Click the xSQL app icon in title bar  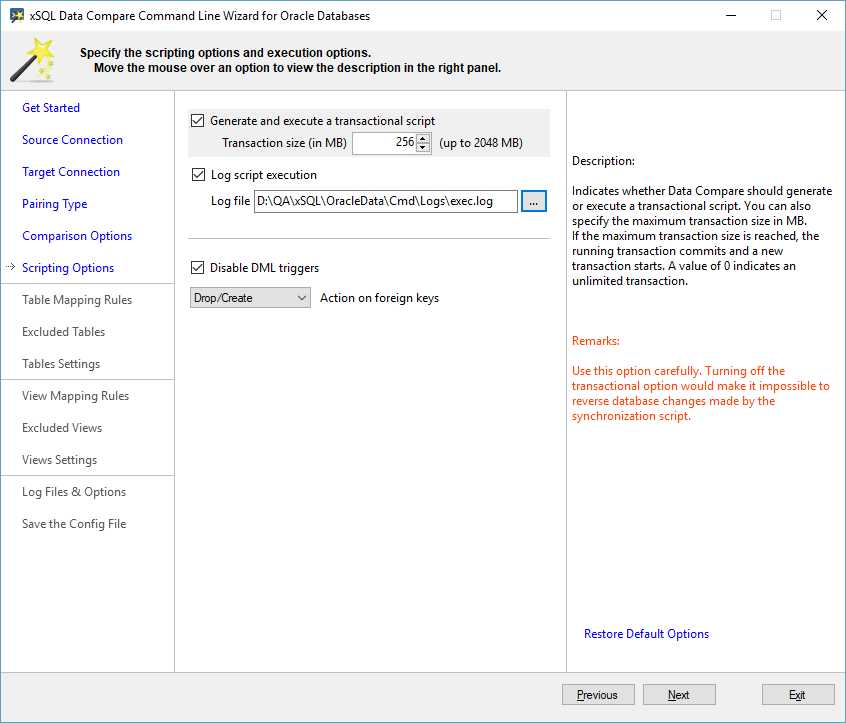[17, 16]
